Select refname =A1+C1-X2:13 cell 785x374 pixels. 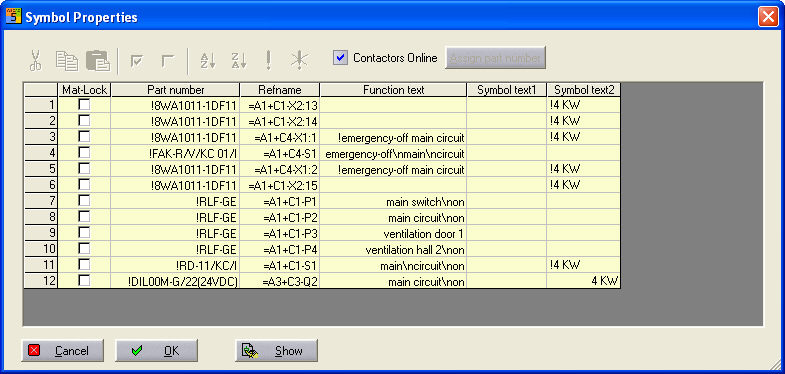pyautogui.click(x=280, y=105)
